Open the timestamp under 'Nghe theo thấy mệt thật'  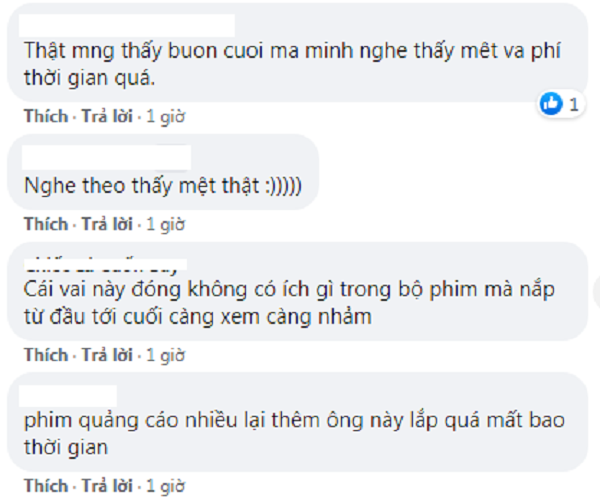tap(166, 224)
